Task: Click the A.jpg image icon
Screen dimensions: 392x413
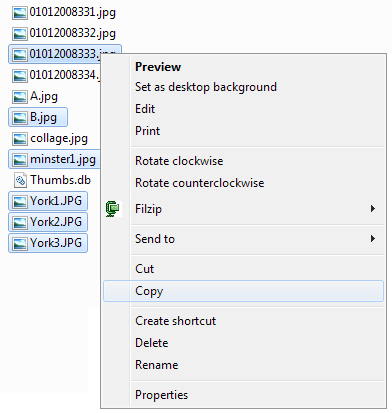Action: pyautogui.click(x=20, y=97)
